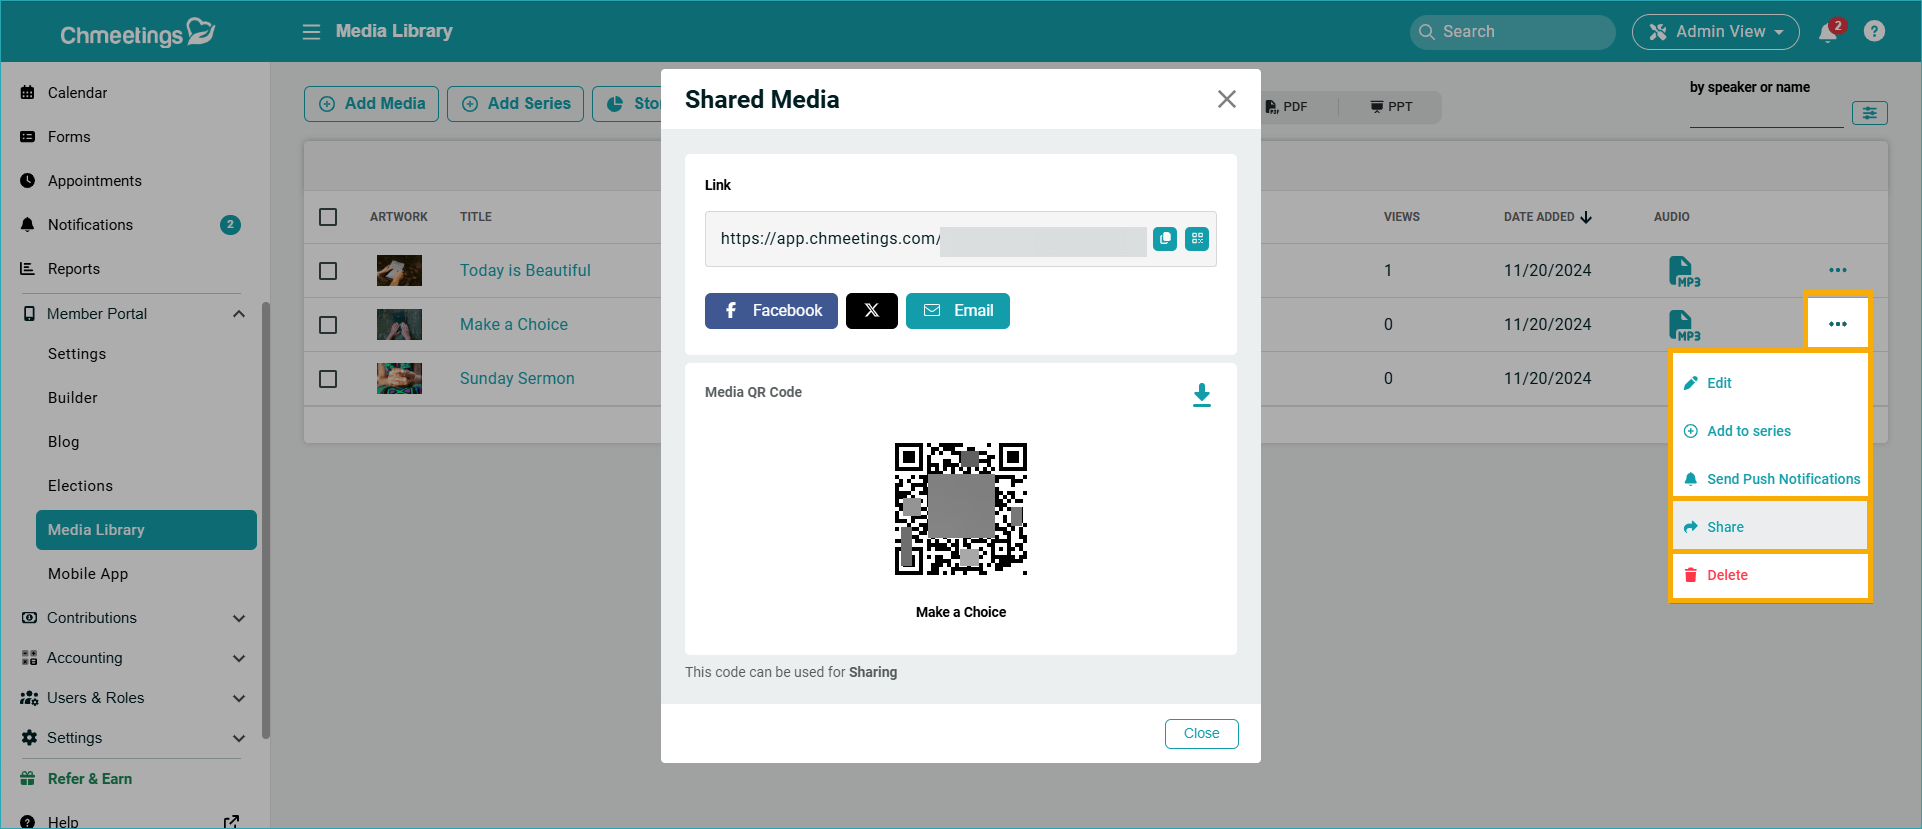This screenshot has width=1922, height=829.
Task: Close the Shared Media dialog with X
Action: click(x=1227, y=99)
